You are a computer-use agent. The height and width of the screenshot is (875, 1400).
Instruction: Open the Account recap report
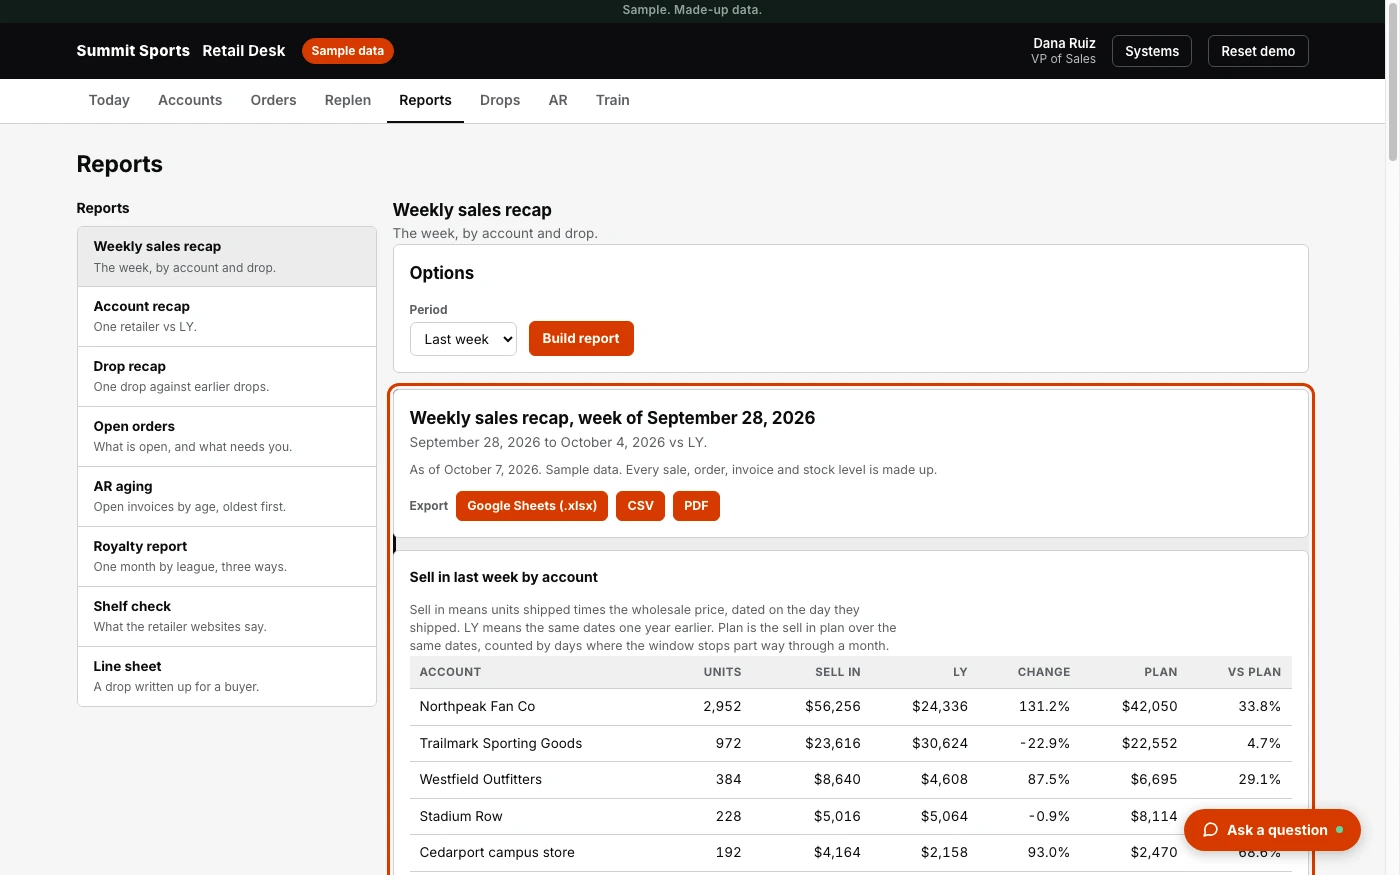pos(227,317)
